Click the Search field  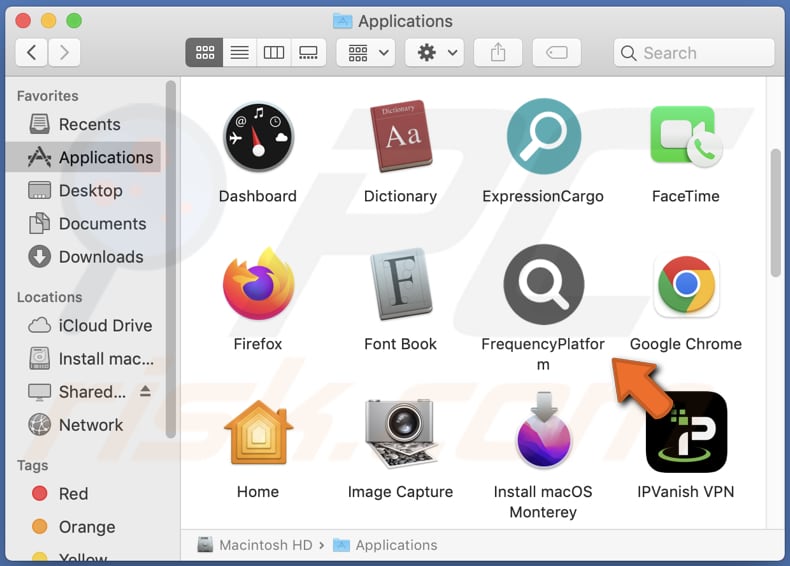tap(694, 52)
